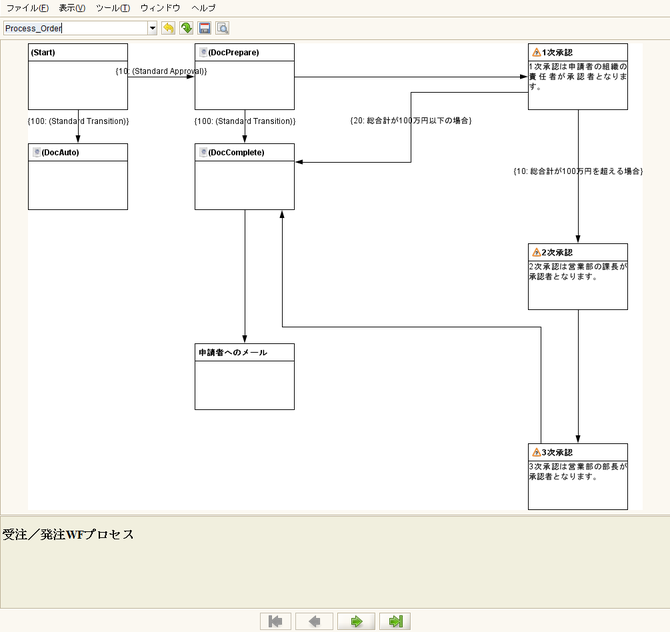670x632 pixels.
Task: Click the DocPrepare node document icon
Action: click(203, 52)
